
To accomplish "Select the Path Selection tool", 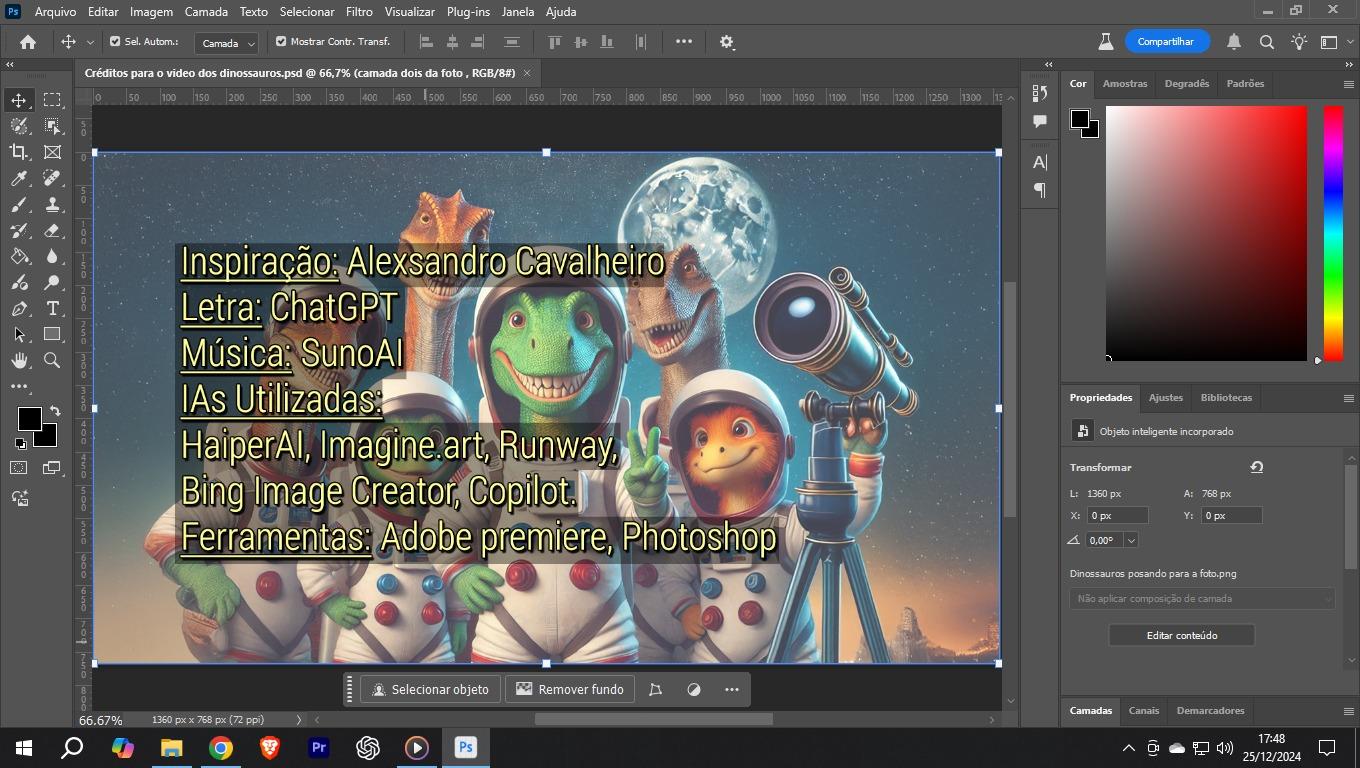I will point(19,334).
